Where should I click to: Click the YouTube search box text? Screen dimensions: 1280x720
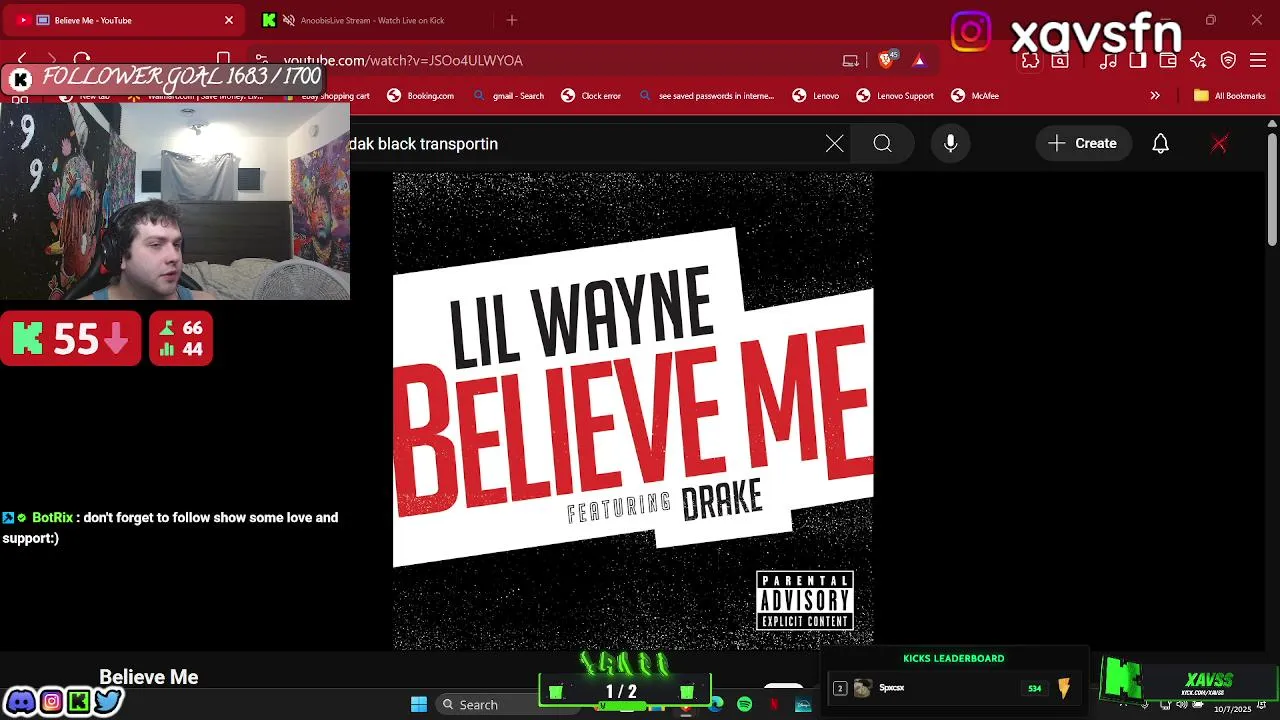click(x=423, y=144)
